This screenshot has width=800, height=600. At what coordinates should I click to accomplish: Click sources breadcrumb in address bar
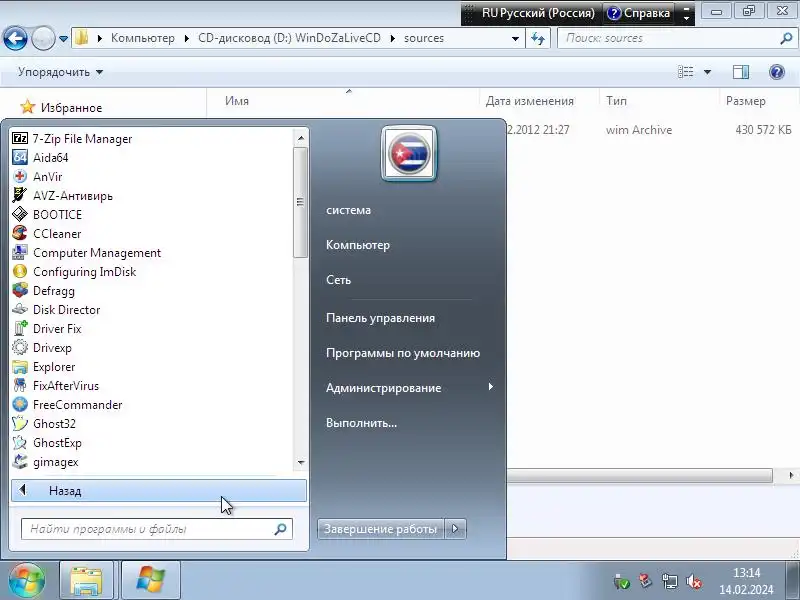click(x=423, y=38)
